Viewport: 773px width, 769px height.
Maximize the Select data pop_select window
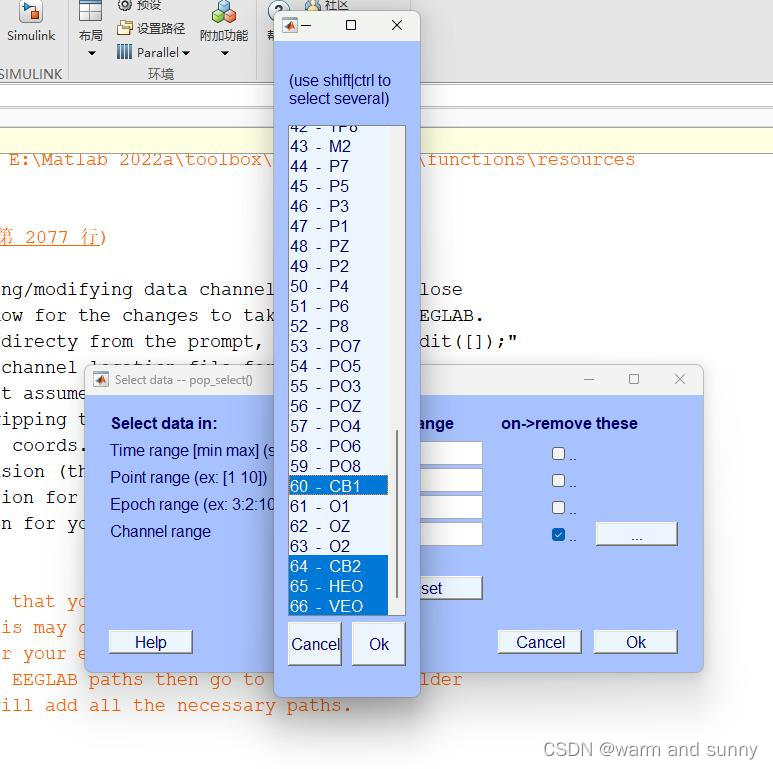[634, 379]
